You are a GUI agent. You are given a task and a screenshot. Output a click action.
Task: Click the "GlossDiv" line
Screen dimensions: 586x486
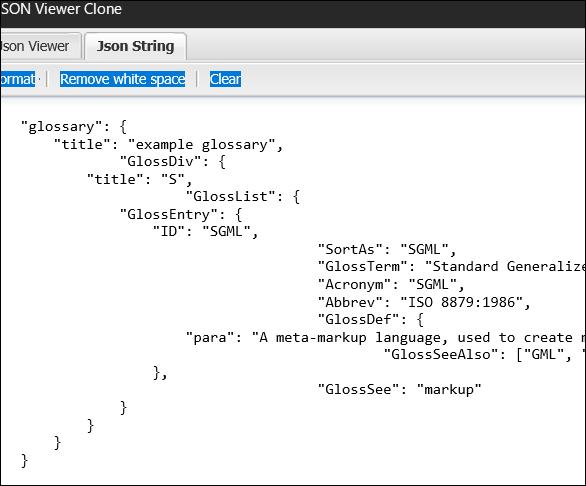[173, 162]
